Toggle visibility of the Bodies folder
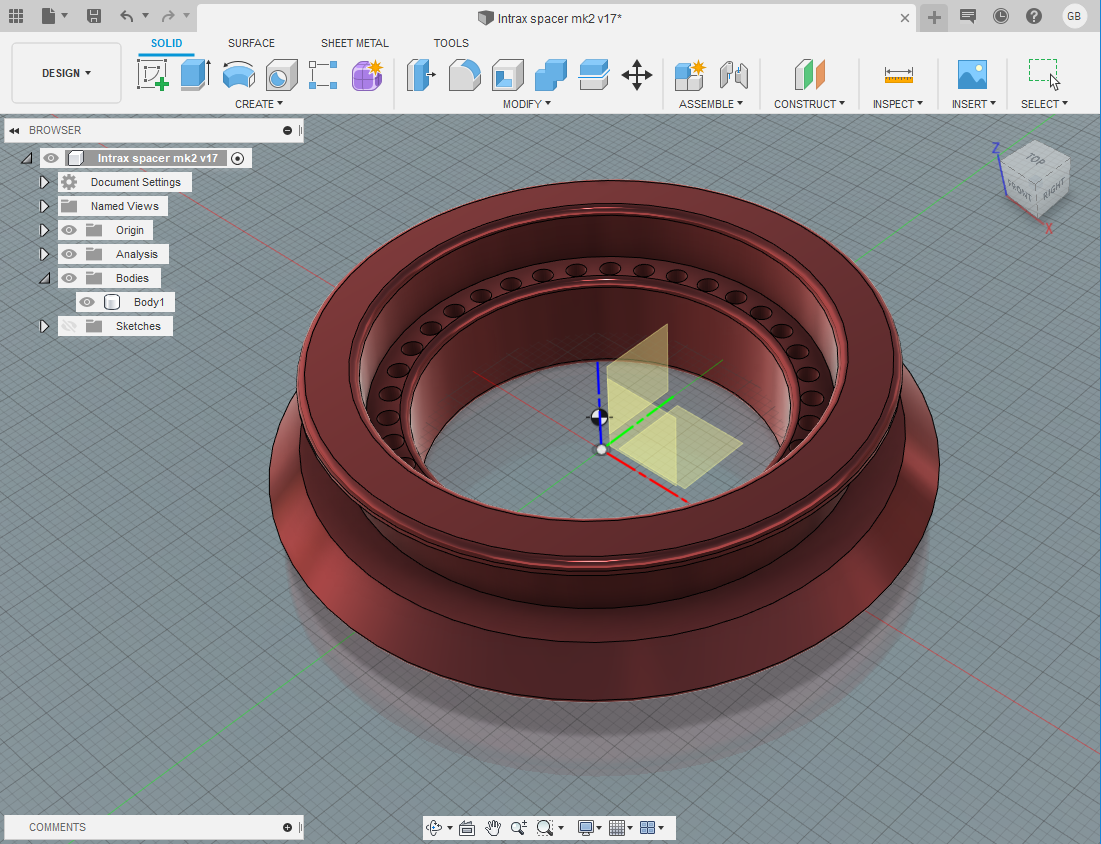Screen dimensions: 1101x844 pos(69,278)
